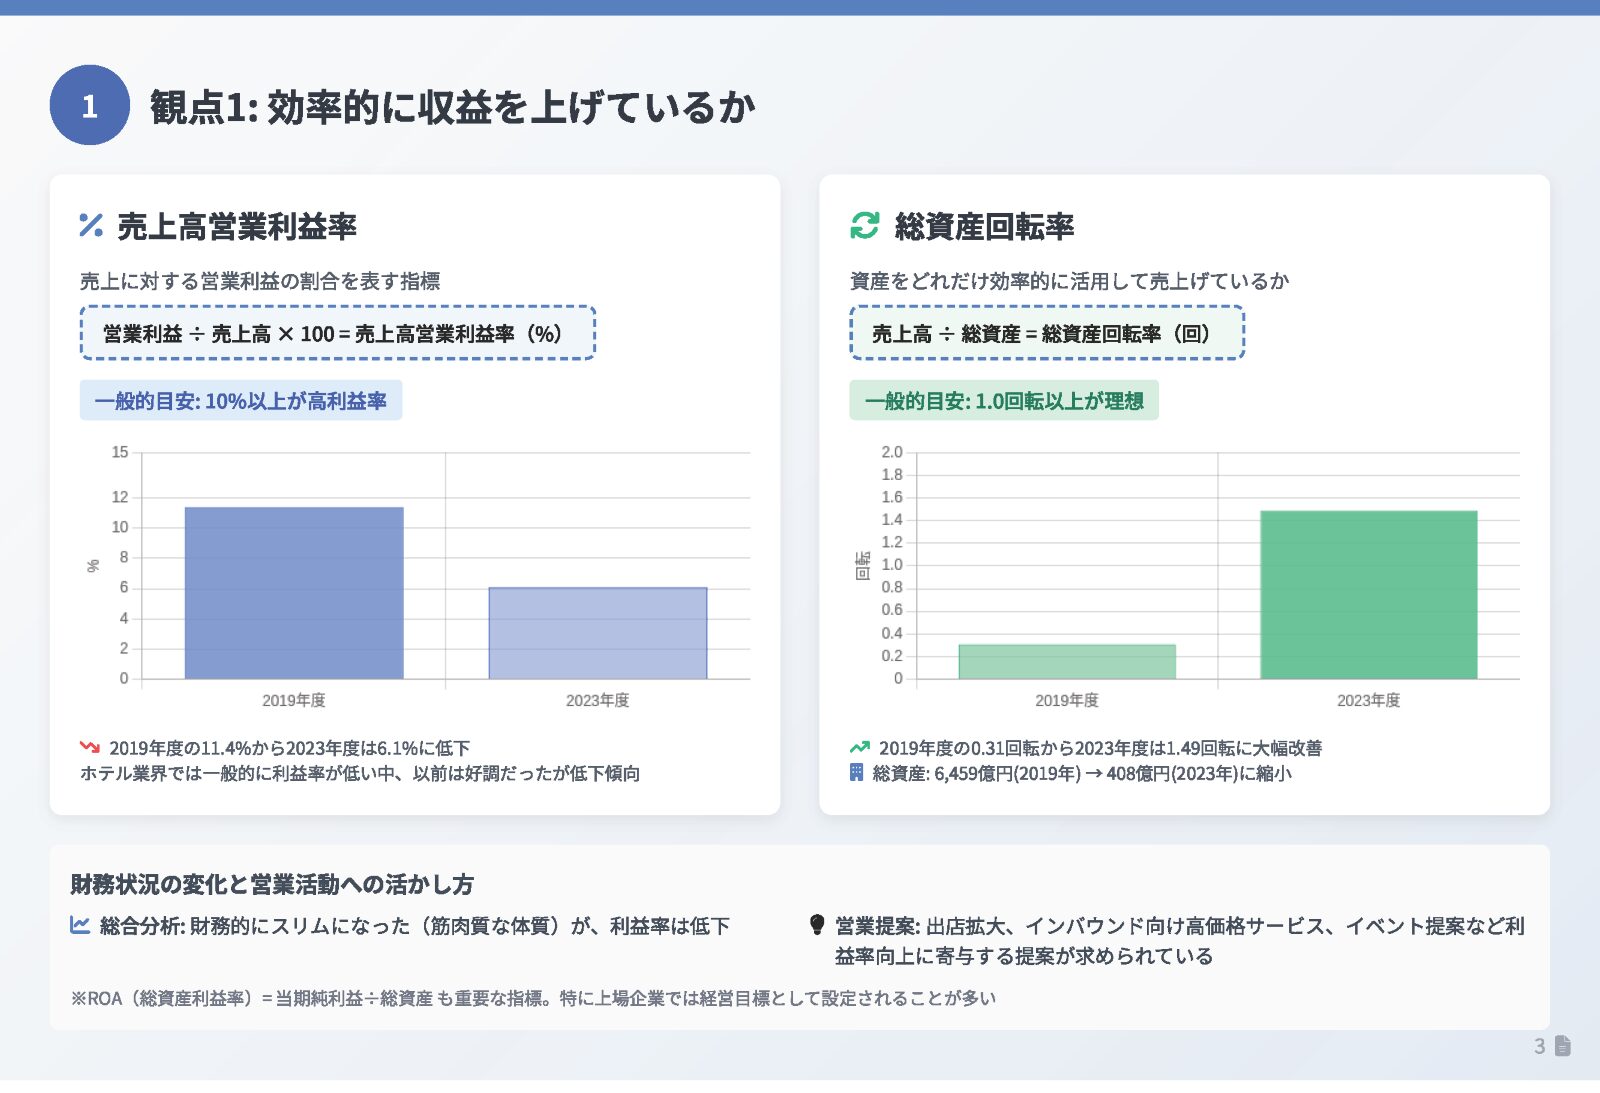Click the 2019年度 label under the right chart

point(1067,700)
